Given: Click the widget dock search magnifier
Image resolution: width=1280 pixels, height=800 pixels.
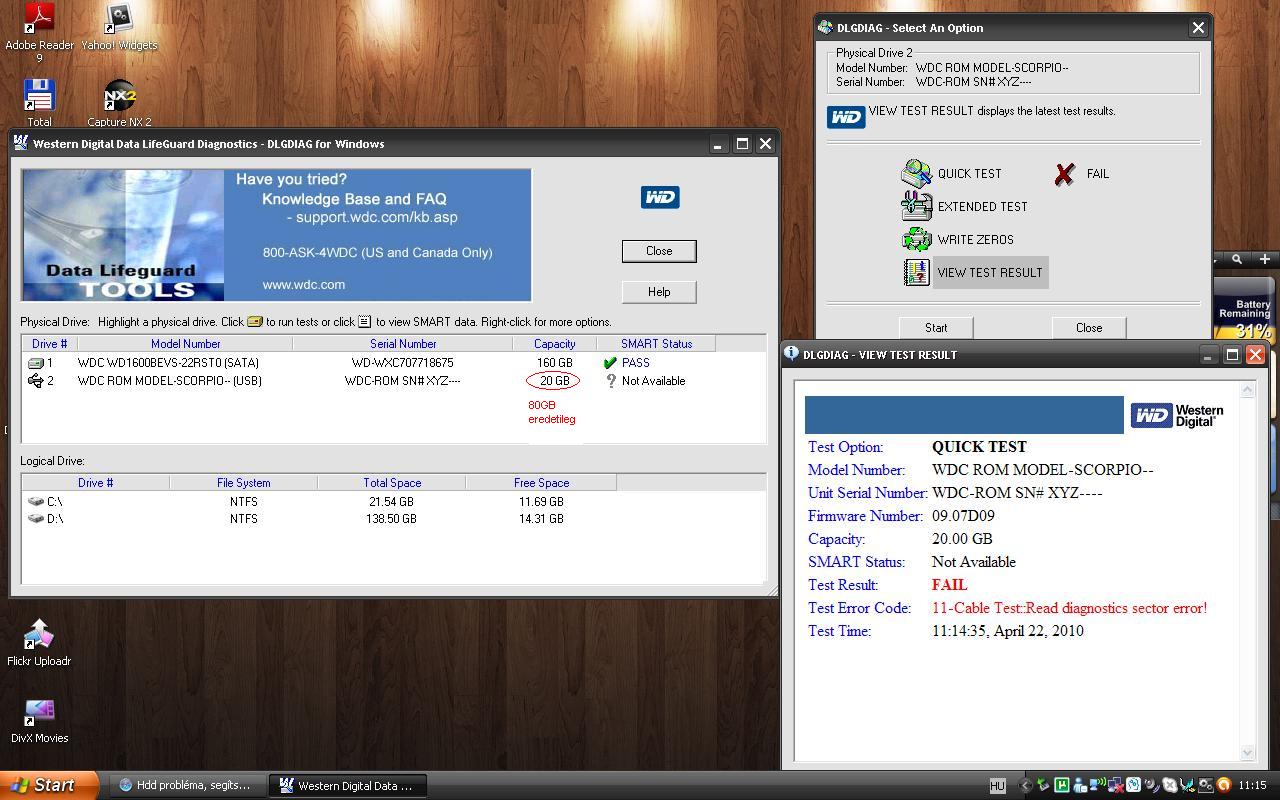Looking at the screenshot, I should click(x=1237, y=259).
